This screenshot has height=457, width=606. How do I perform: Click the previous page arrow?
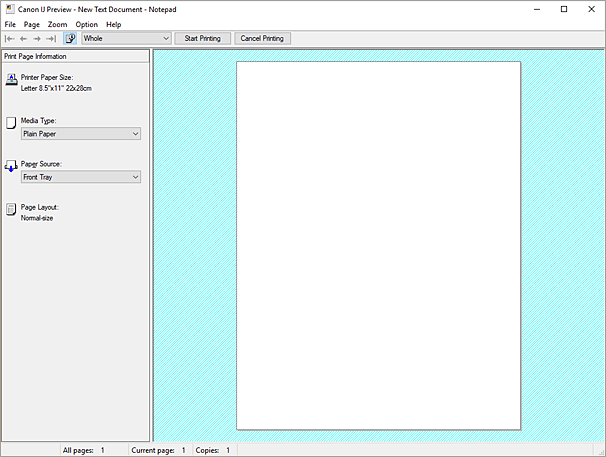pos(24,38)
